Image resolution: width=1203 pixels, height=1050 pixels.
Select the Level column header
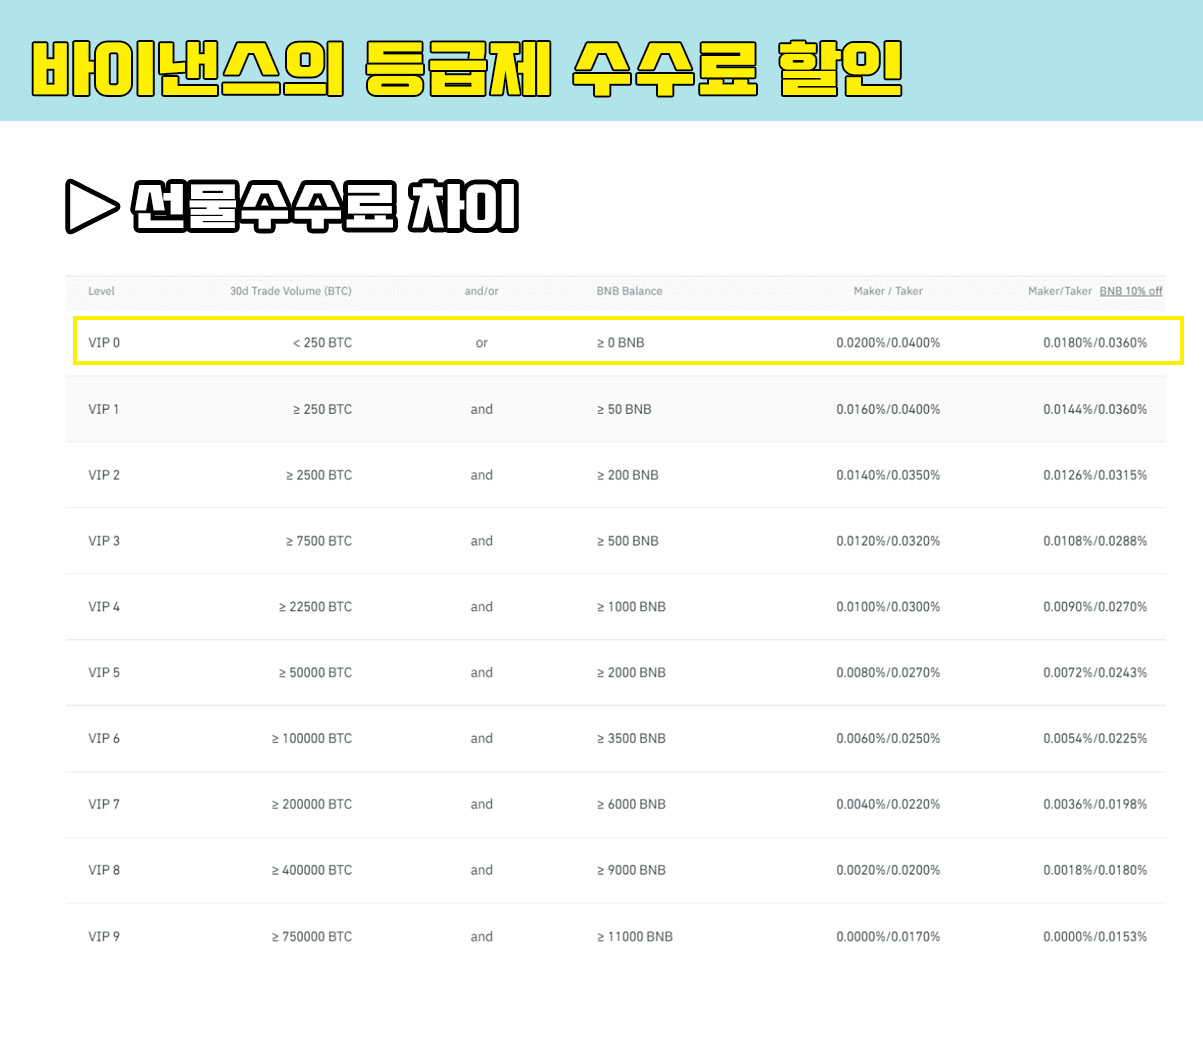tap(101, 291)
